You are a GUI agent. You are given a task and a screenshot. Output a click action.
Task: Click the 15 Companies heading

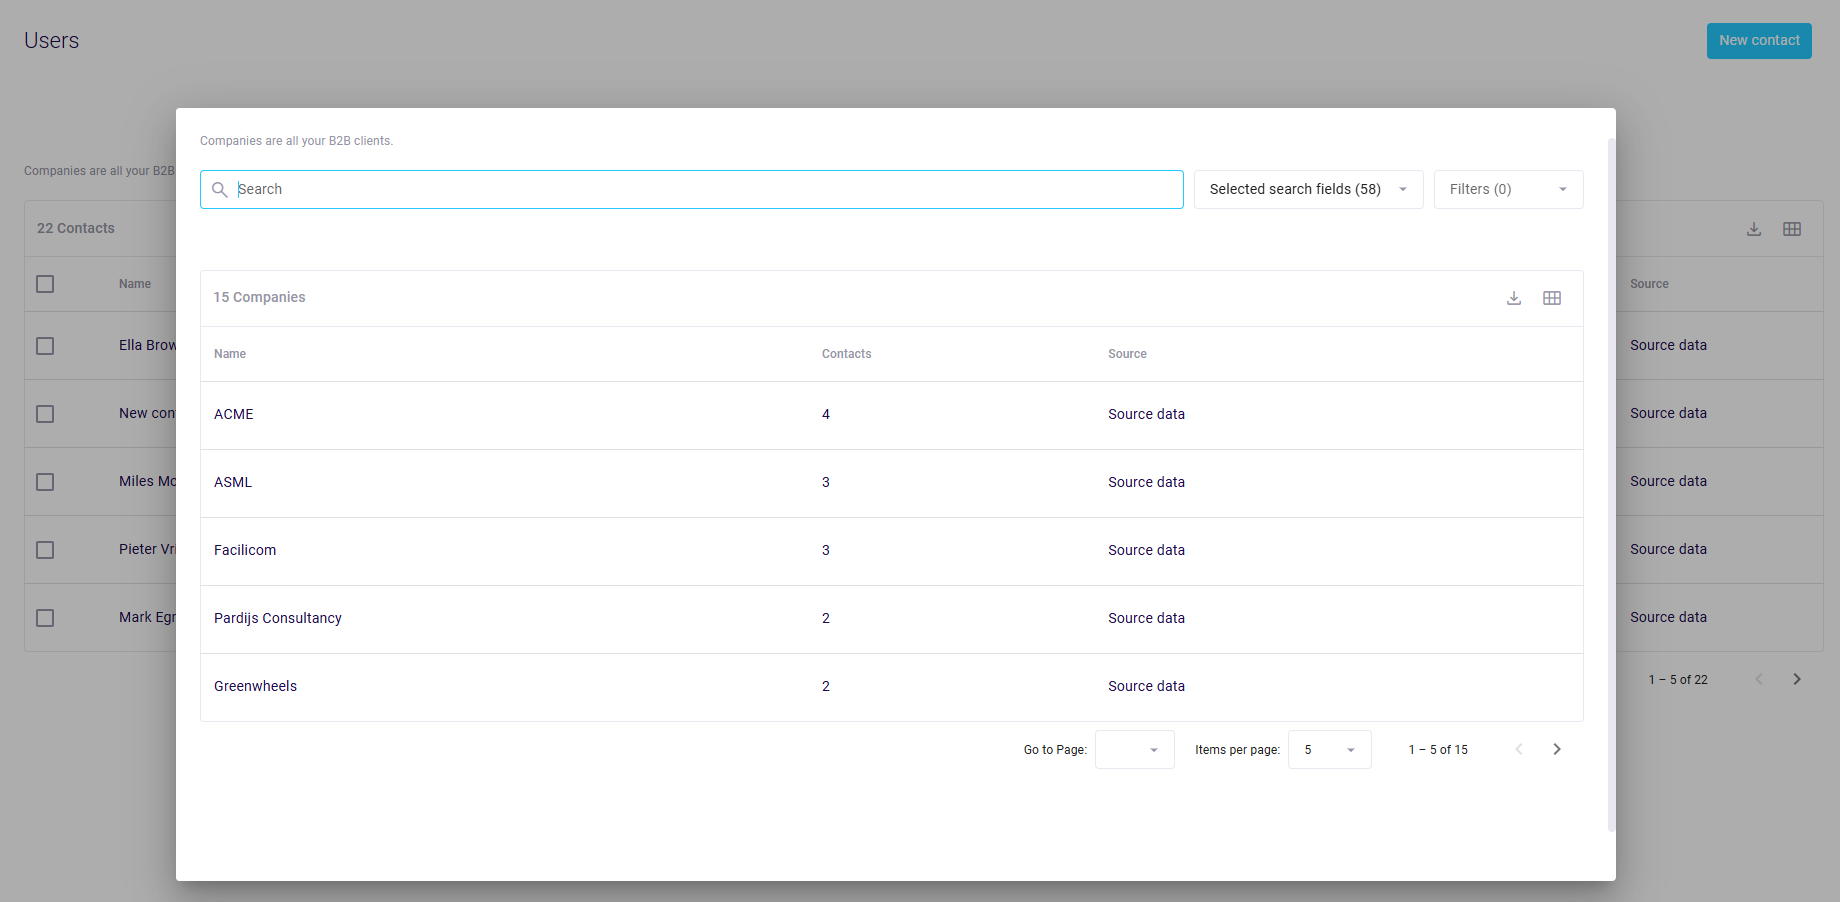(259, 297)
